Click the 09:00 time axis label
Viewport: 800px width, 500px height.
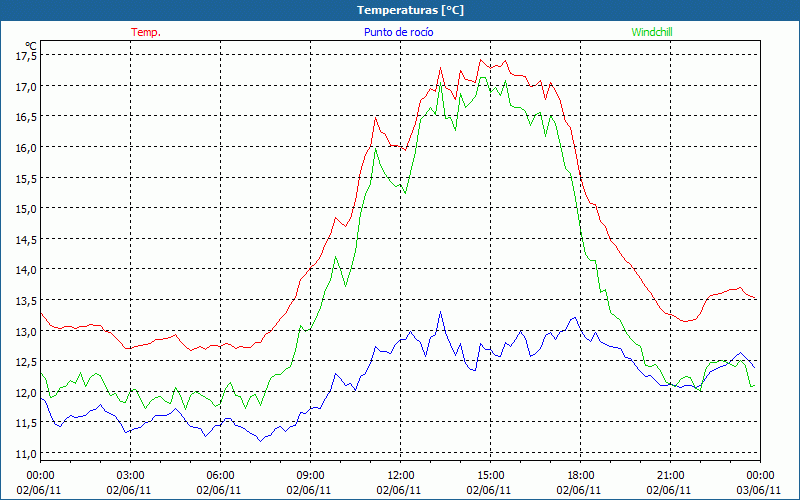310,475
